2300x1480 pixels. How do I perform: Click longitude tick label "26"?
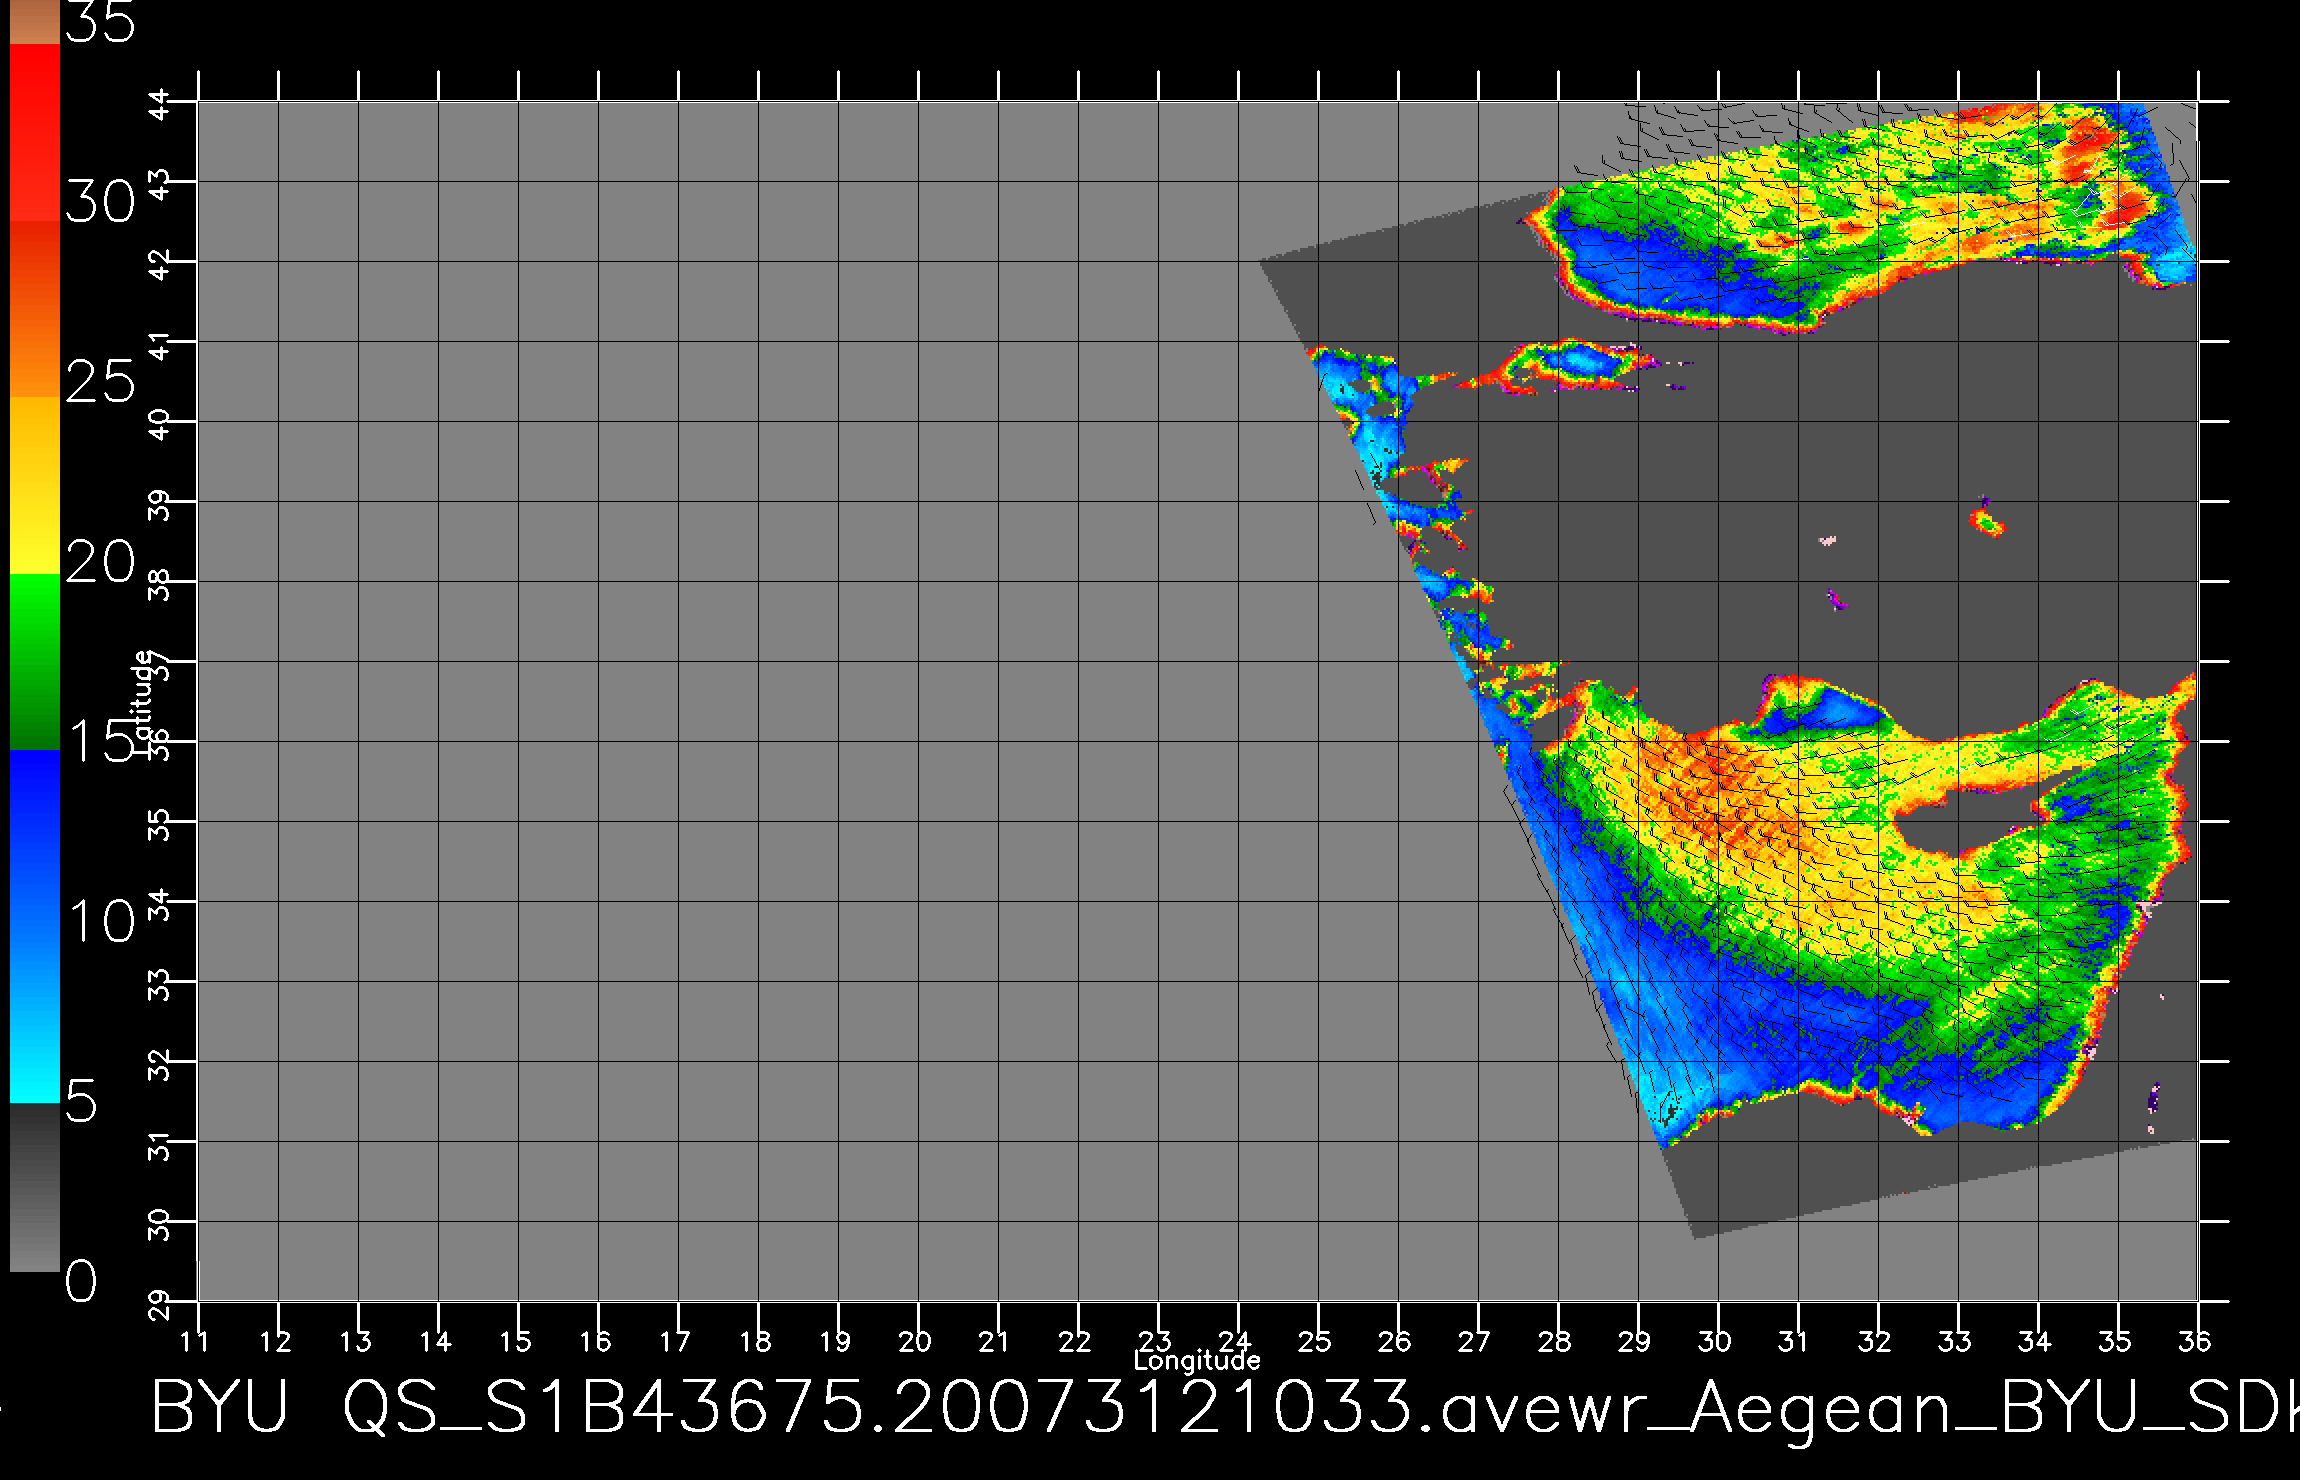[1395, 1341]
